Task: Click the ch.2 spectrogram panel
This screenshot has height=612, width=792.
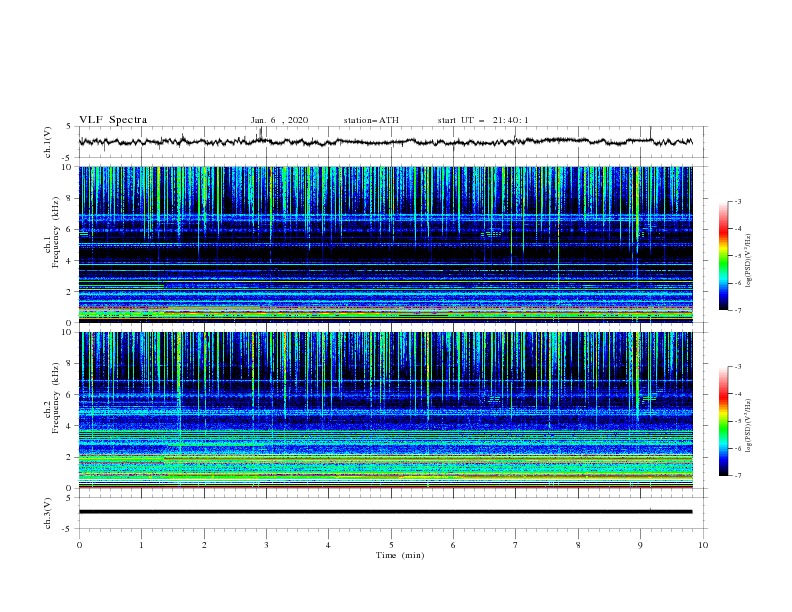Action: (385, 410)
